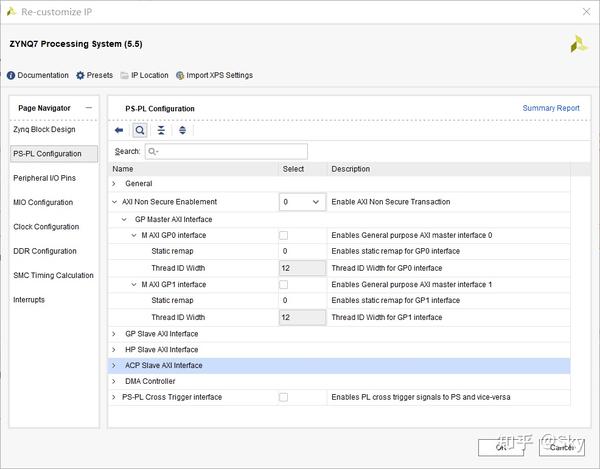Image resolution: width=600 pixels, height=469 pixels.
Task: Open the DDR Configuration page
Action: pyautogui.click(x=45, y=251)
